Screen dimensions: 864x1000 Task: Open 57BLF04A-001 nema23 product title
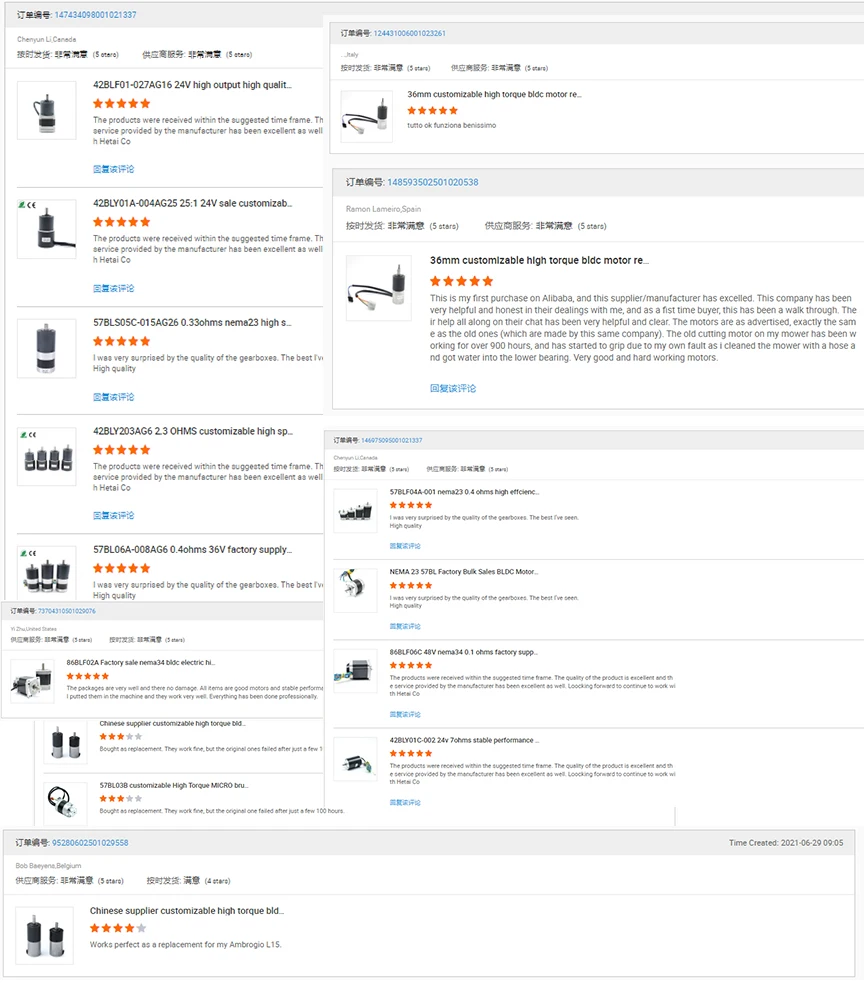pyautogui.click(x=464, y=492)
